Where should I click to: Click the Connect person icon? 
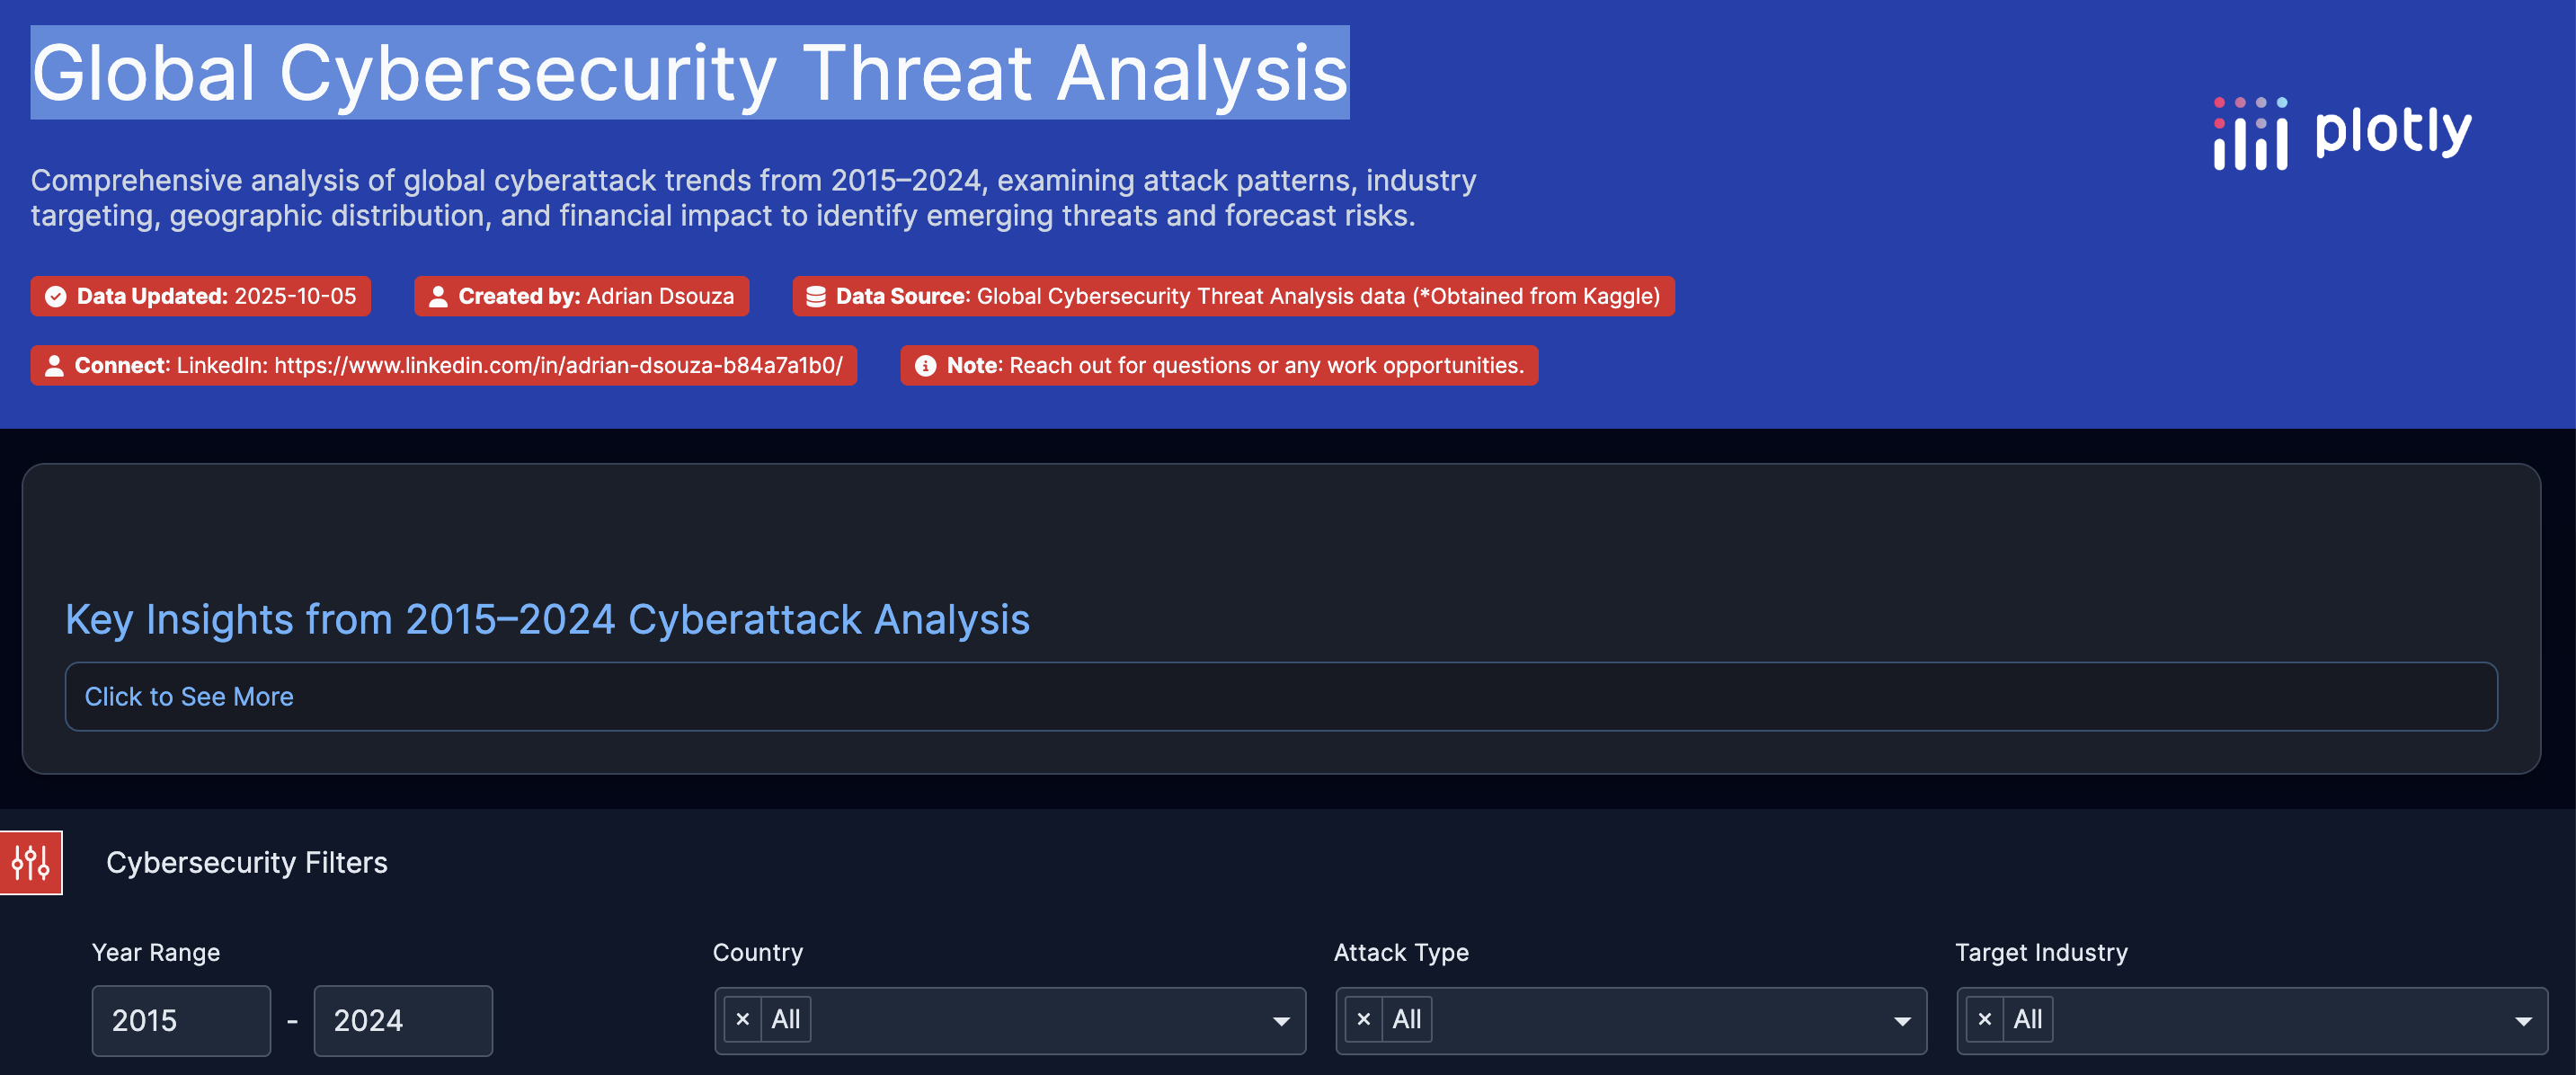click(x=55, y=365)
